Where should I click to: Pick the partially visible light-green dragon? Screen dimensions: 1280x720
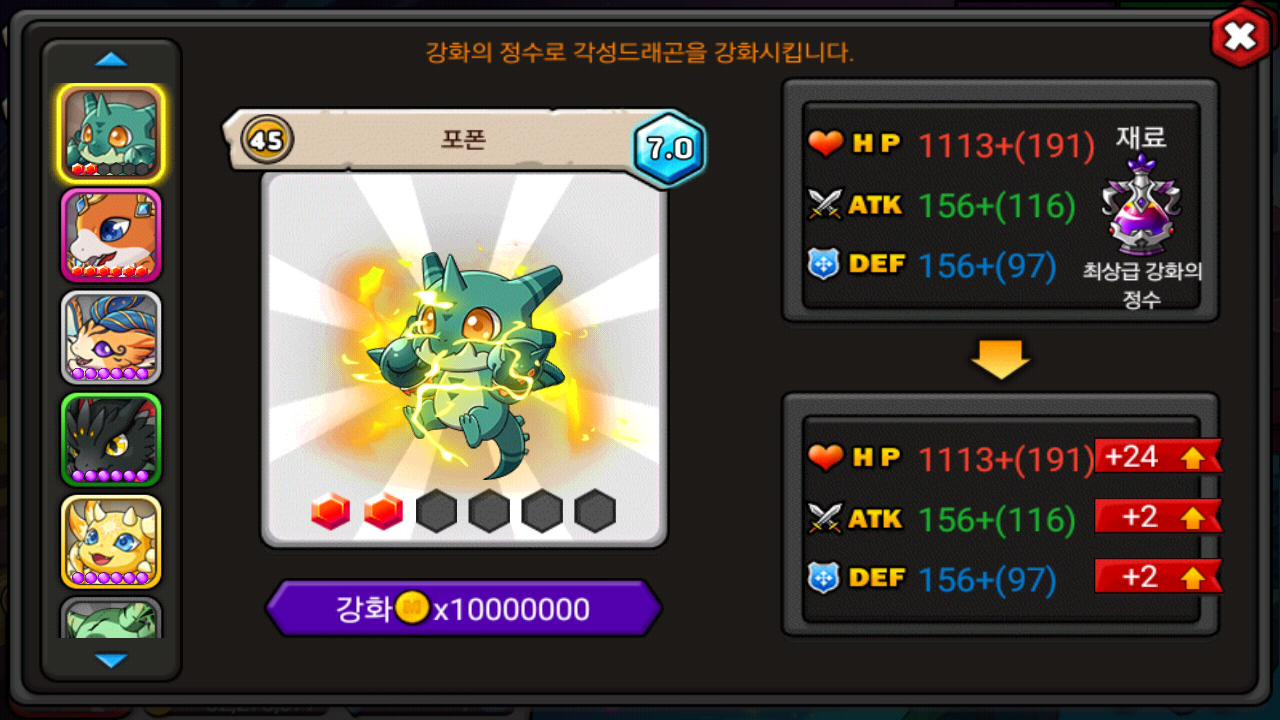coord(111,618)
